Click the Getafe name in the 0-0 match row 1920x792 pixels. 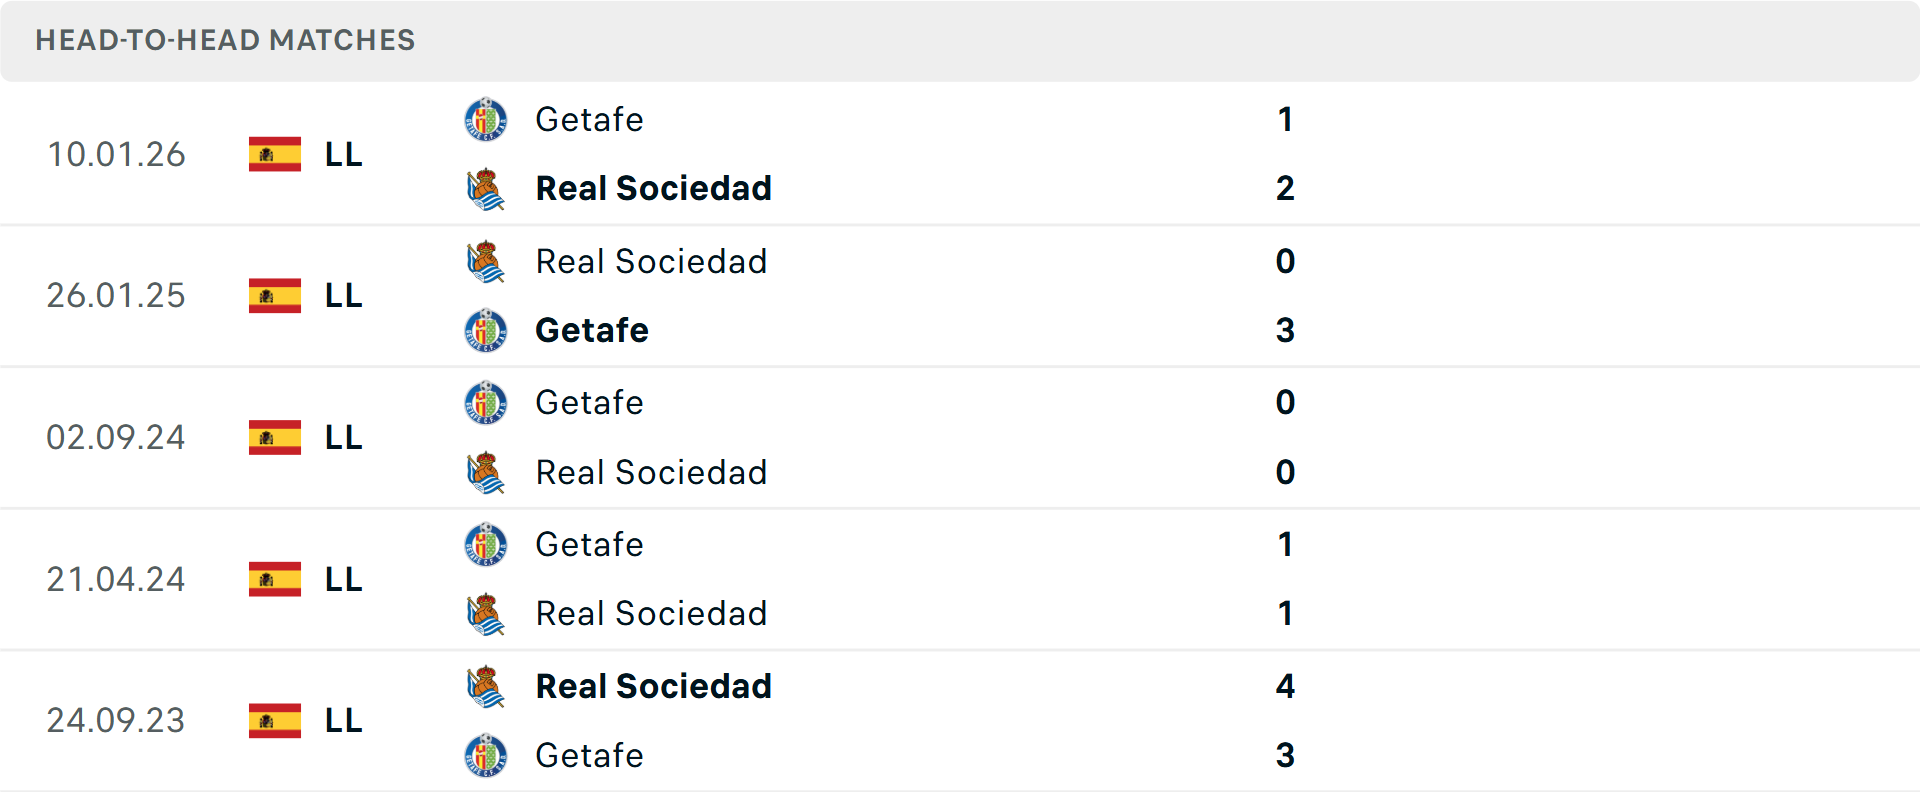point(590,403)
